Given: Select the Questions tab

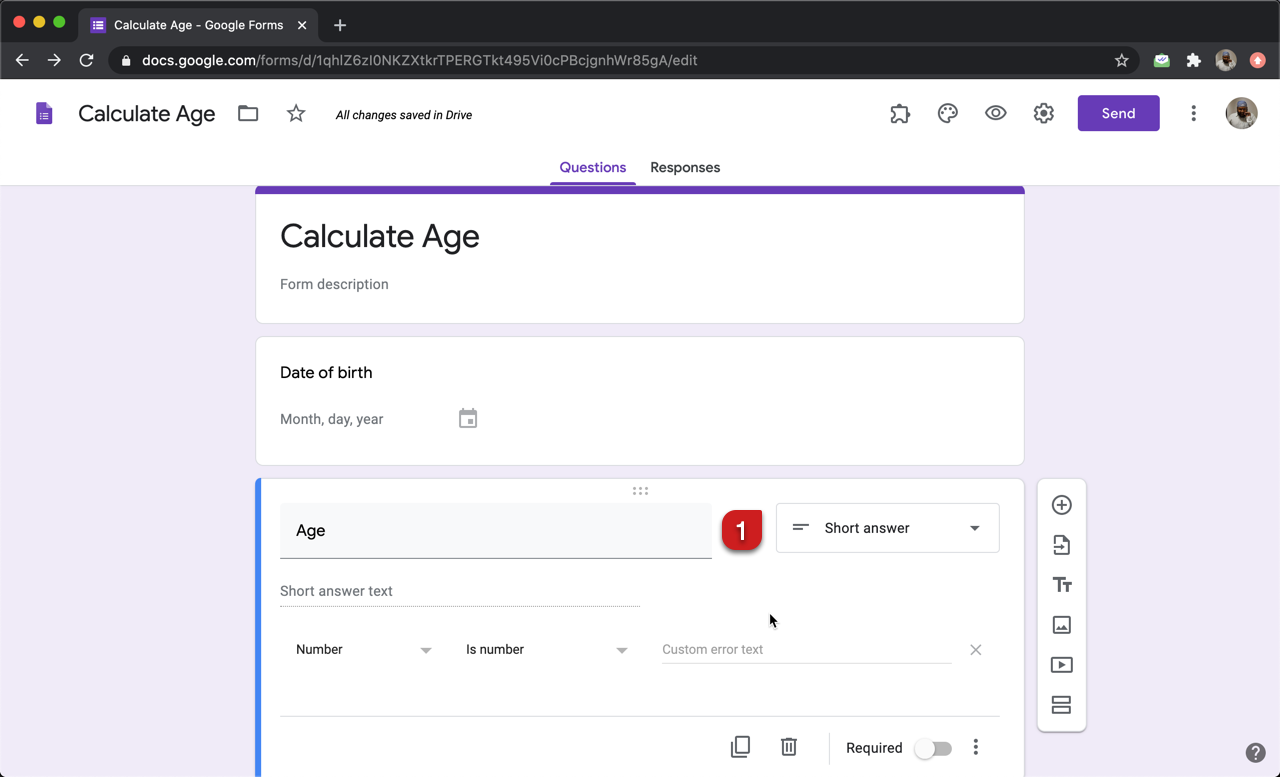Looking at the screenshot, I should point(592,168).
